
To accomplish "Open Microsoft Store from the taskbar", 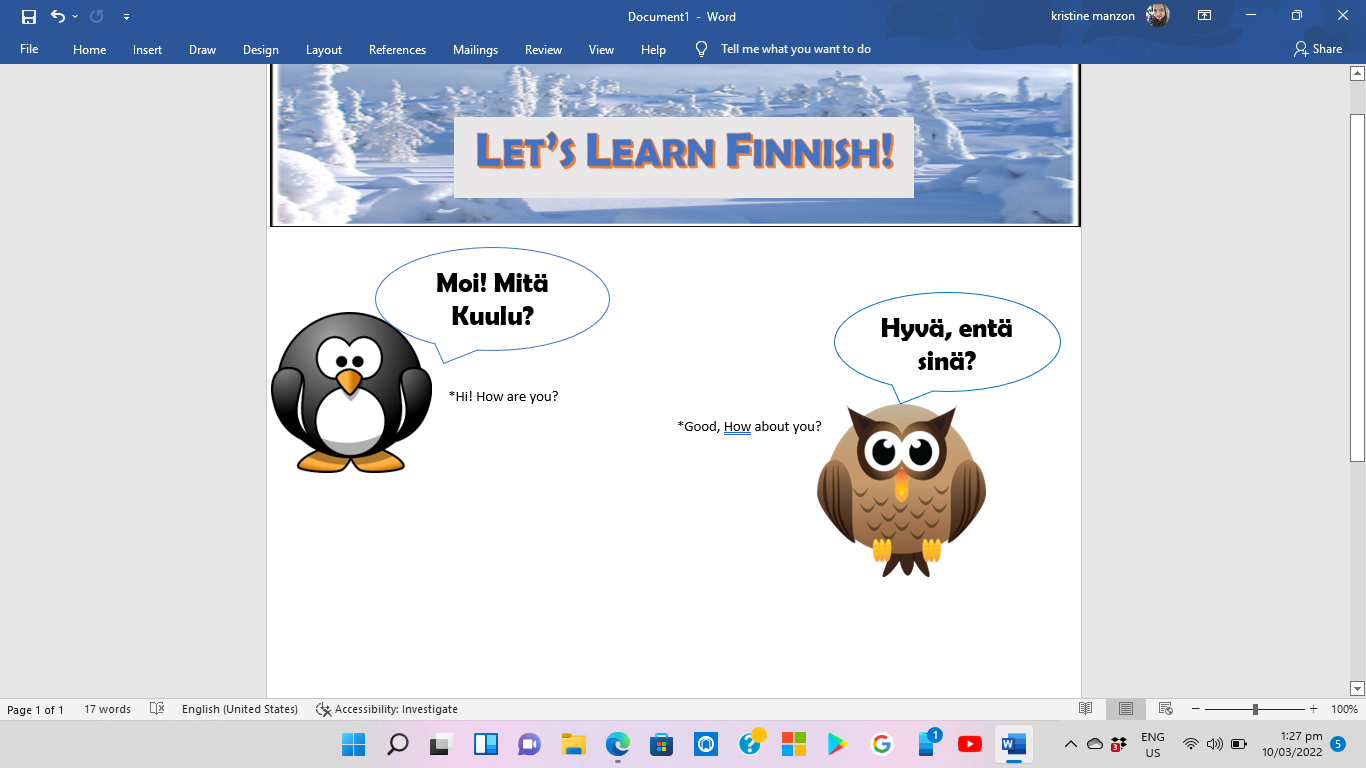I will click(661, 744).
